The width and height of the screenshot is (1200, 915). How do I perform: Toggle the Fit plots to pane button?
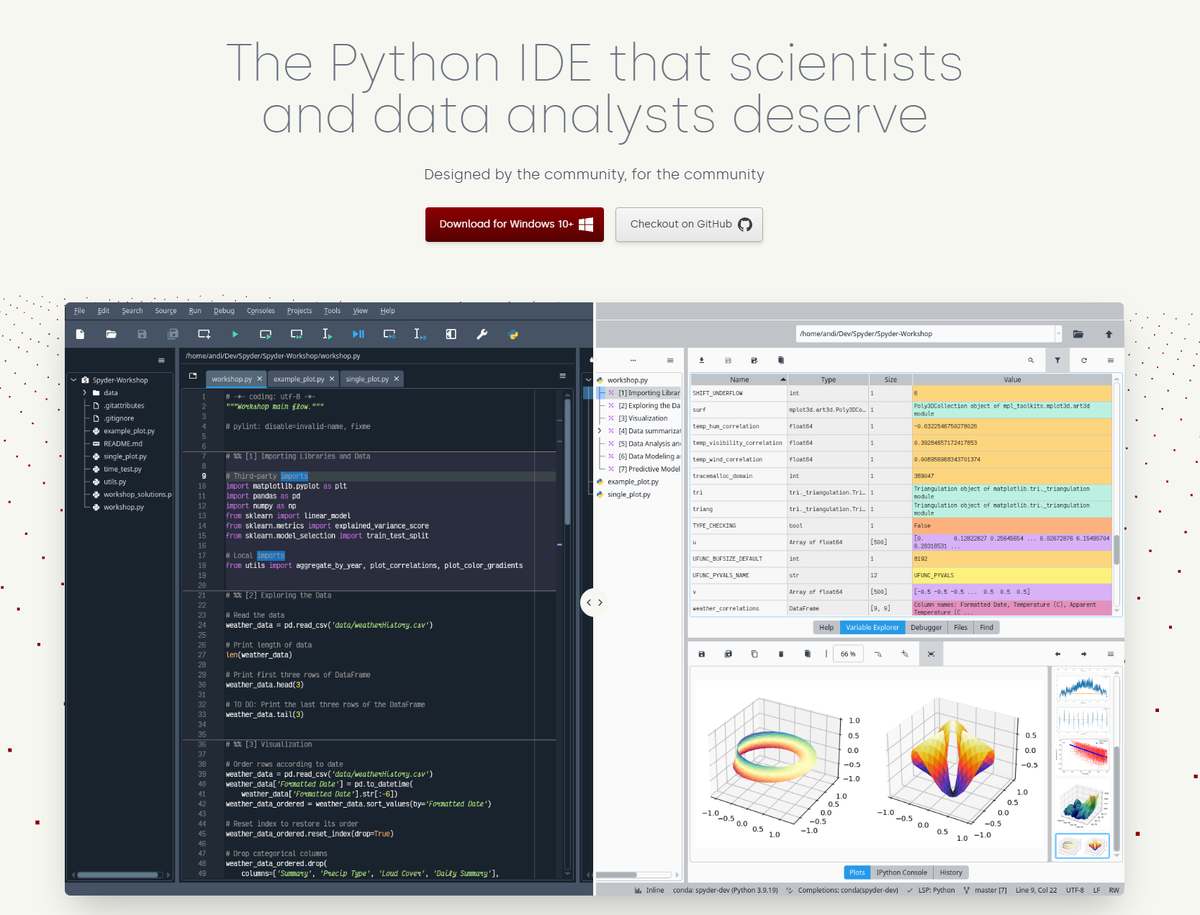(x=931, y=654)
